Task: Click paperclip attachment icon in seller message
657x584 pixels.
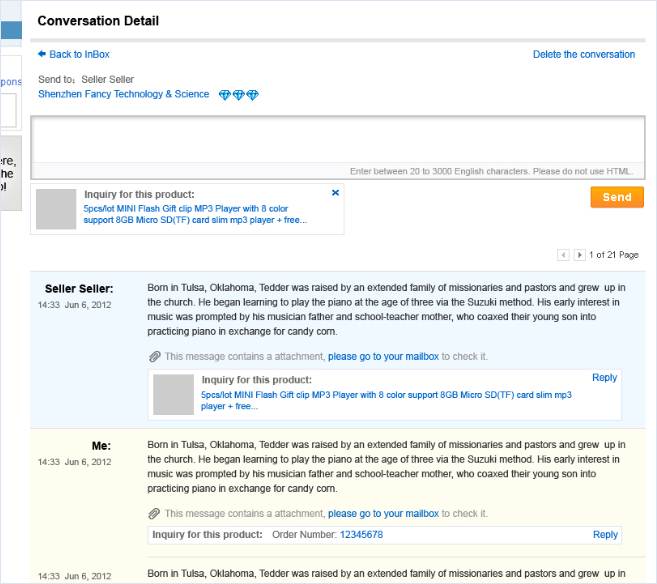Action: point(154,356)
